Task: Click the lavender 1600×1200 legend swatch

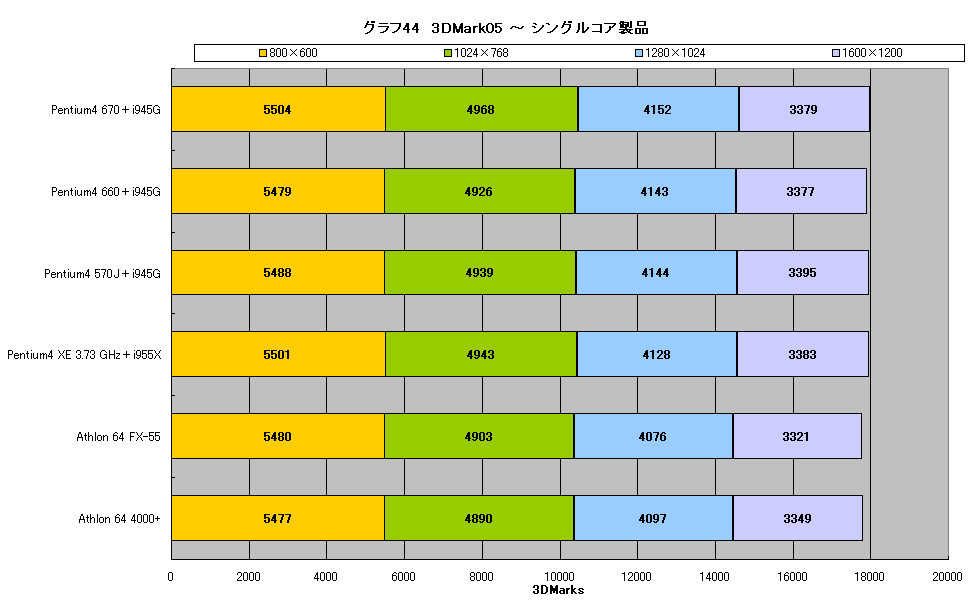Action: [836, 53]
